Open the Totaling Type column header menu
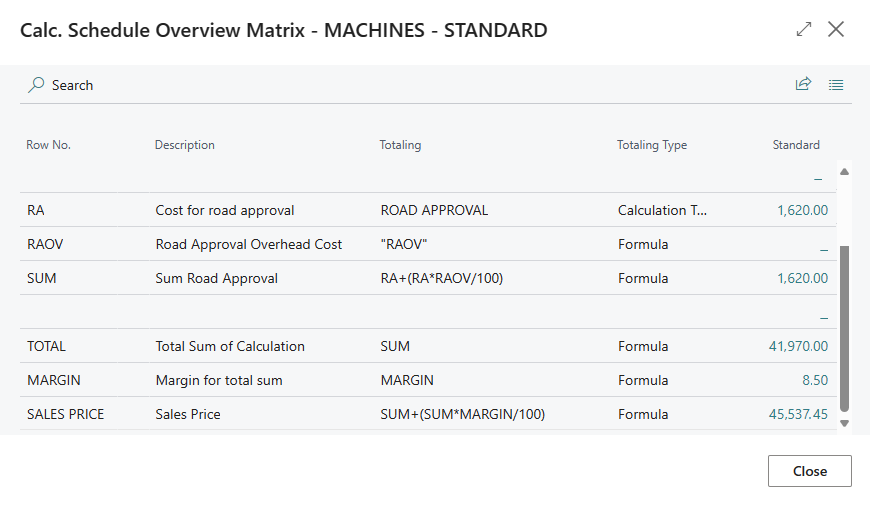Image resolution: width=870 pixels, height=508 pixels. (x=651, y=145)
